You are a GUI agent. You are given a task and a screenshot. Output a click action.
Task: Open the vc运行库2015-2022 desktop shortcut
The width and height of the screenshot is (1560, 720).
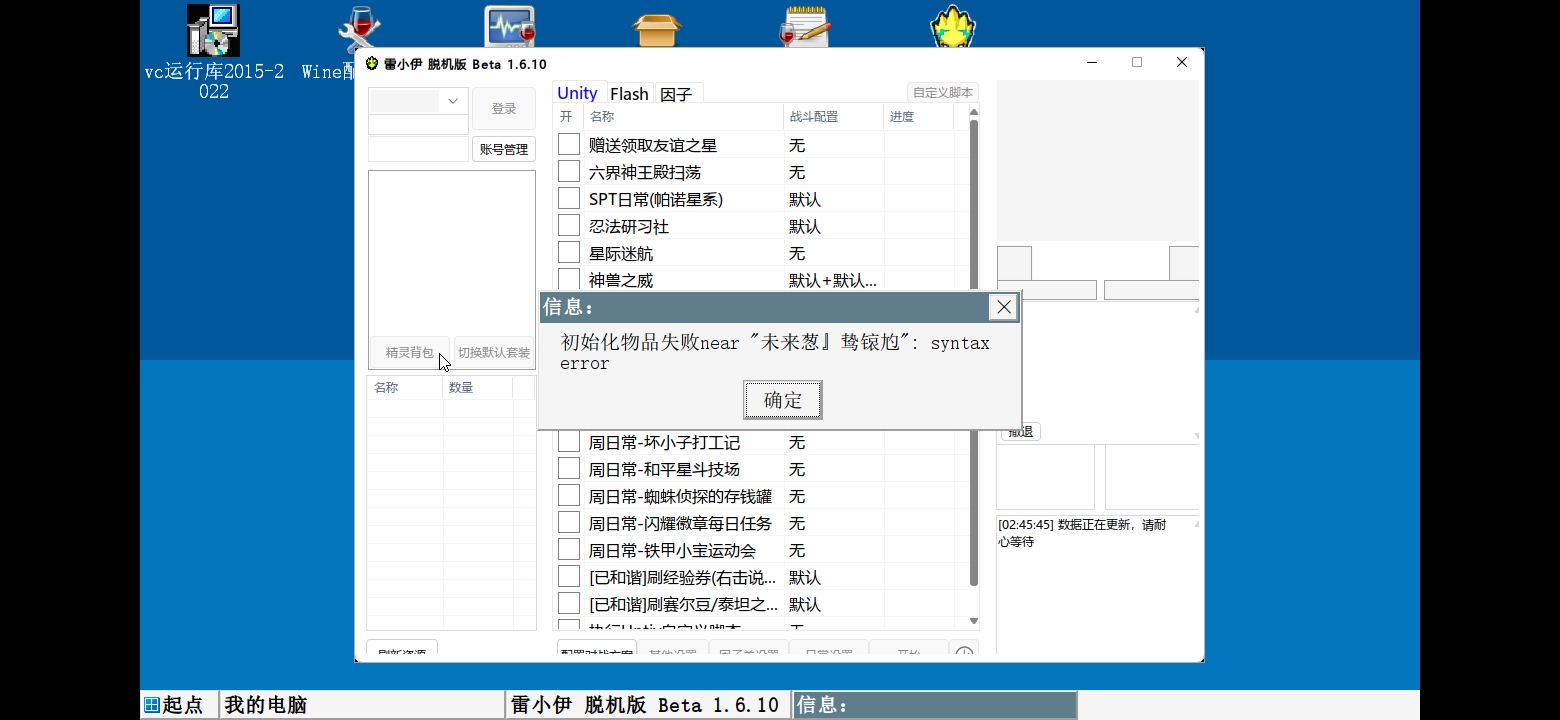[x=212, y=30]
